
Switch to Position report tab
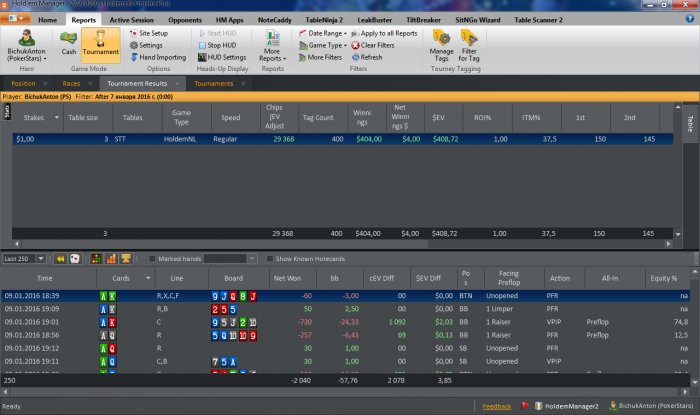pyautogui.click(x=23, y=83)
